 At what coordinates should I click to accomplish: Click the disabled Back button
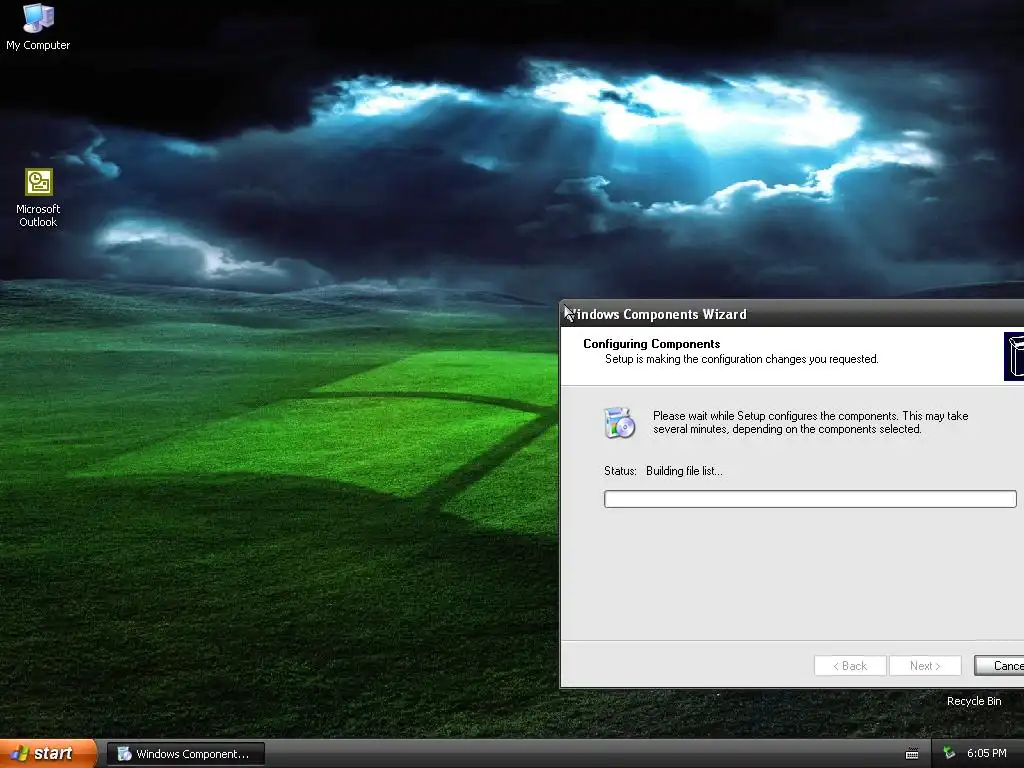tap(850, 665)
